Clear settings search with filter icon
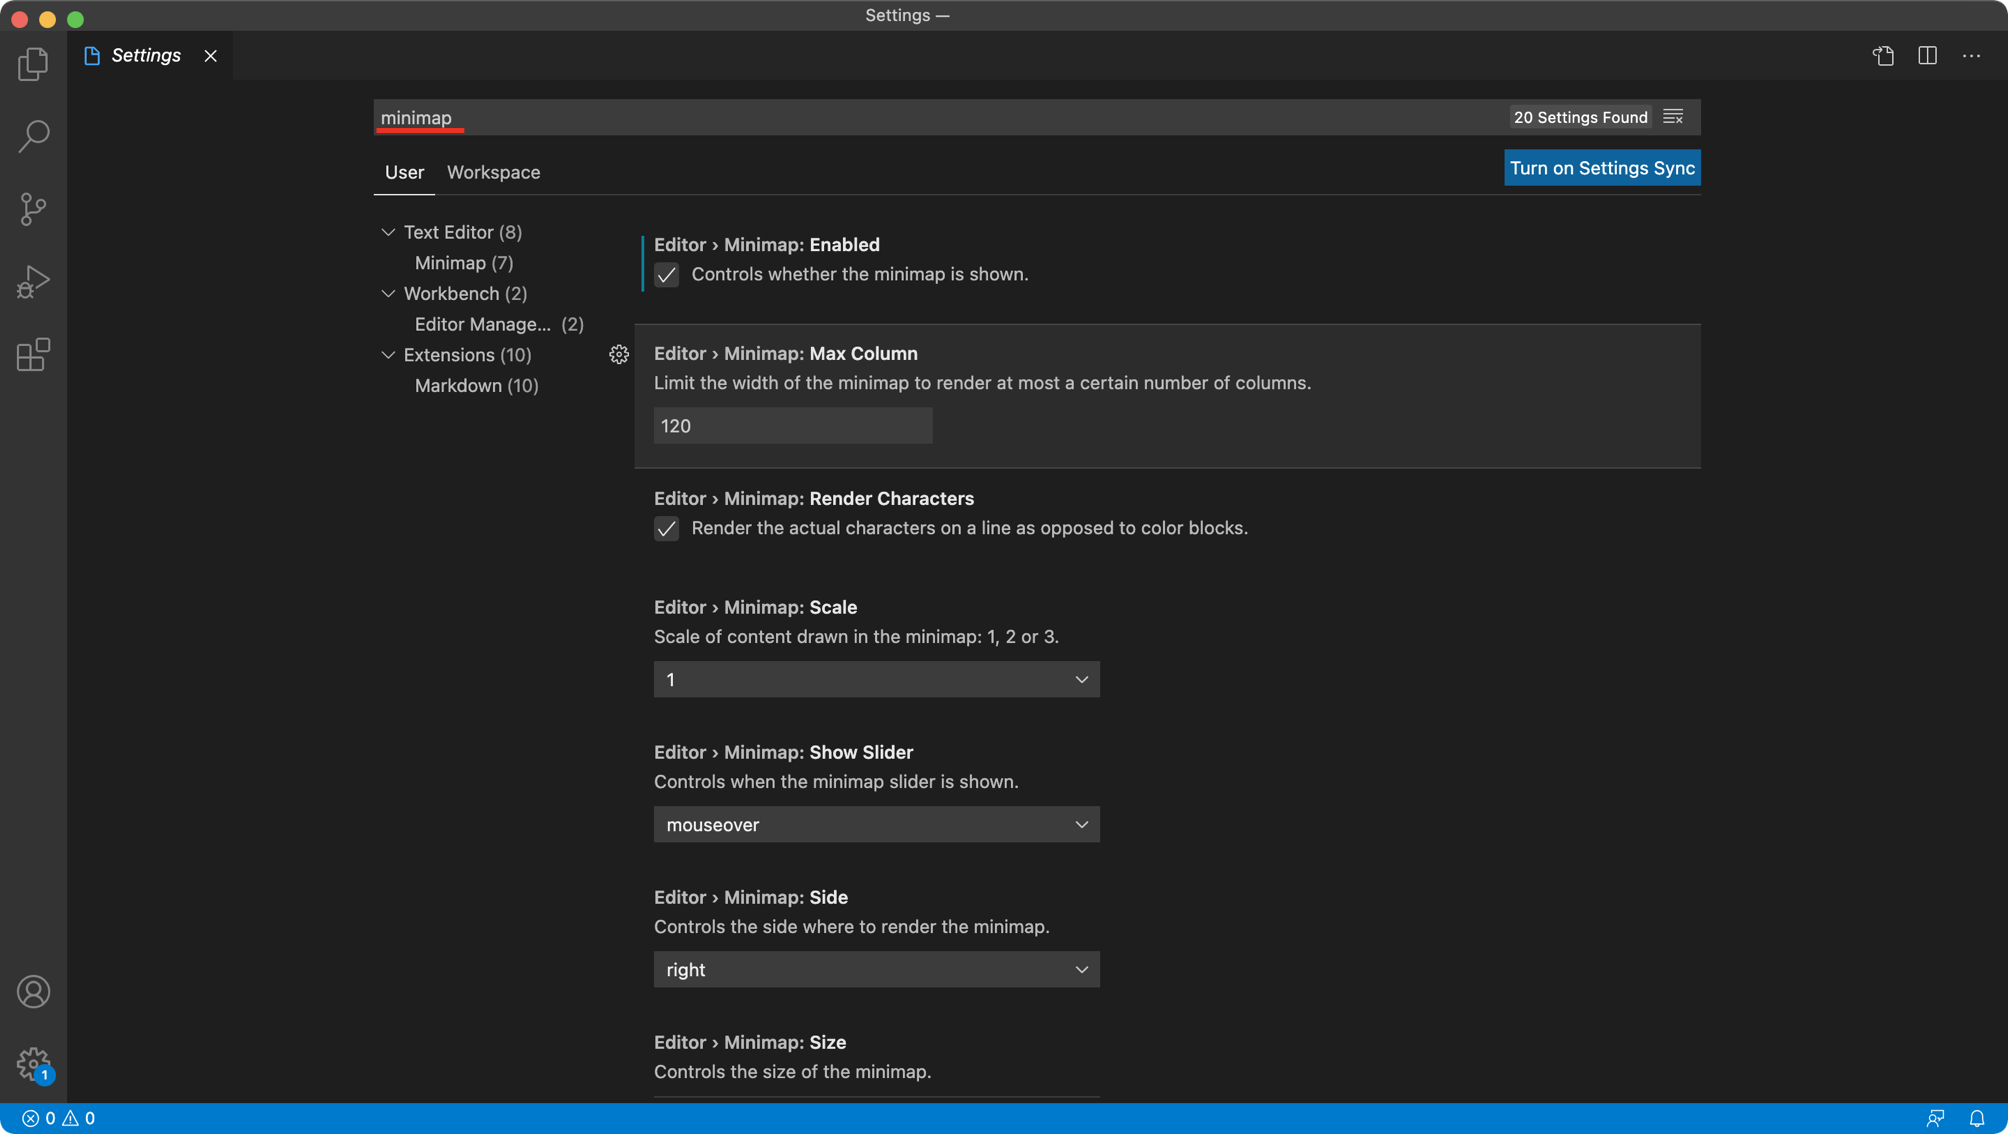This screenshot has width=2008, height=1134. coord(1673,117)
